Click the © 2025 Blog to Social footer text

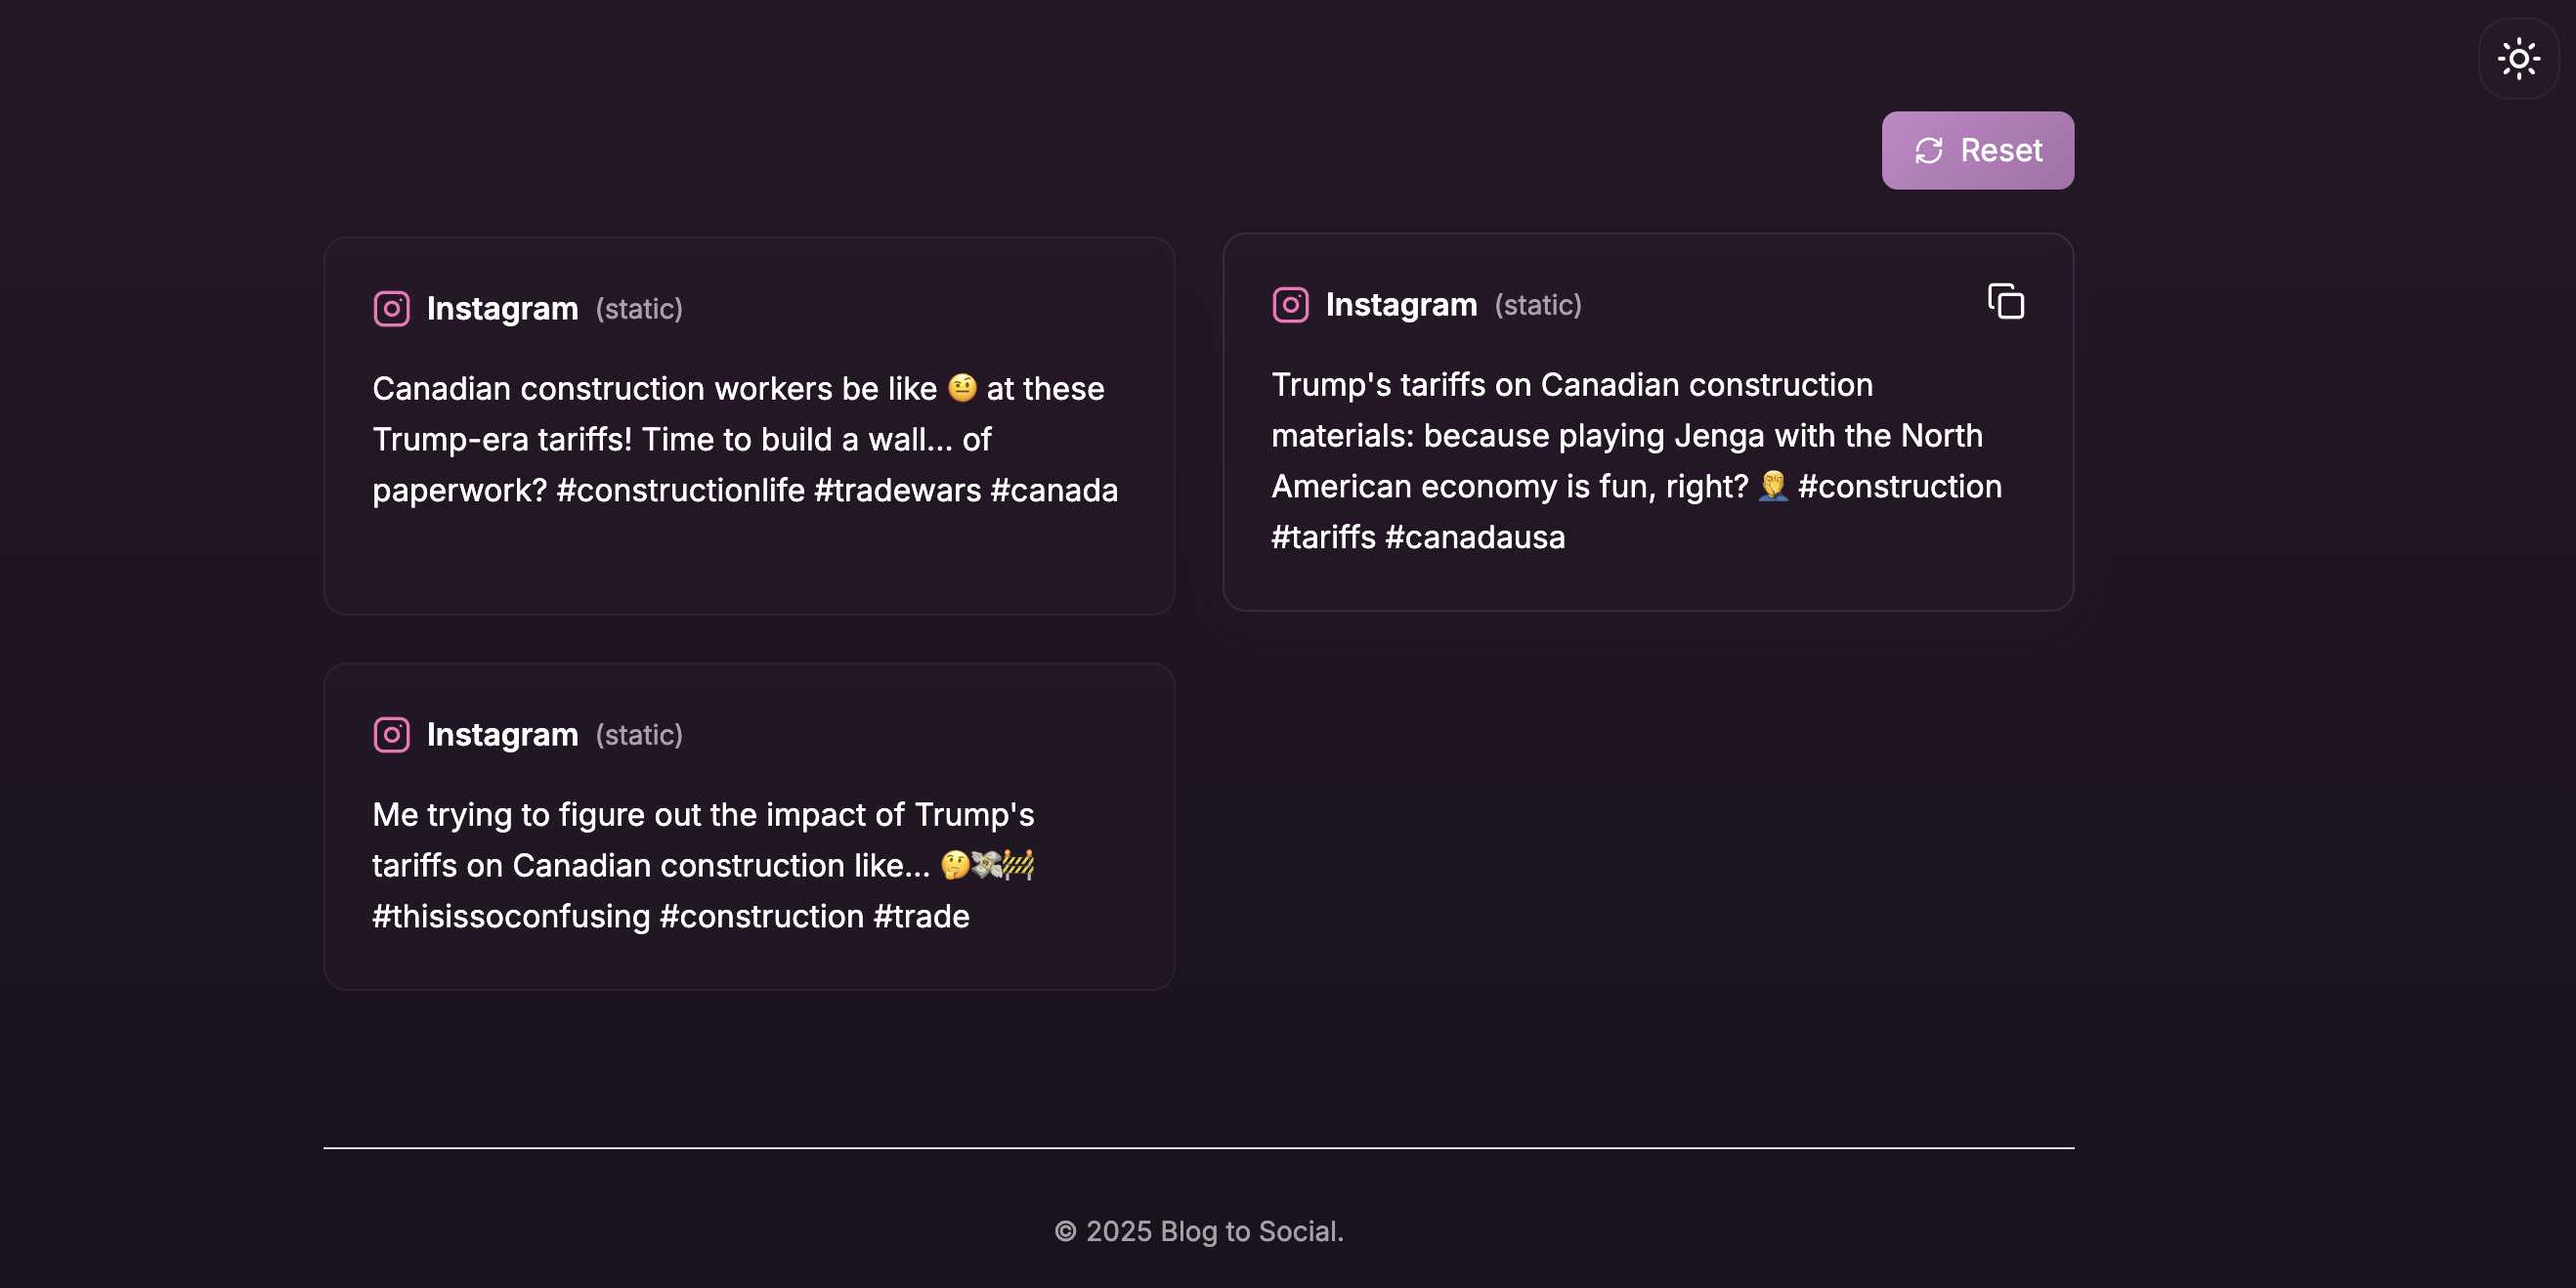[x=1199, y=1231]
